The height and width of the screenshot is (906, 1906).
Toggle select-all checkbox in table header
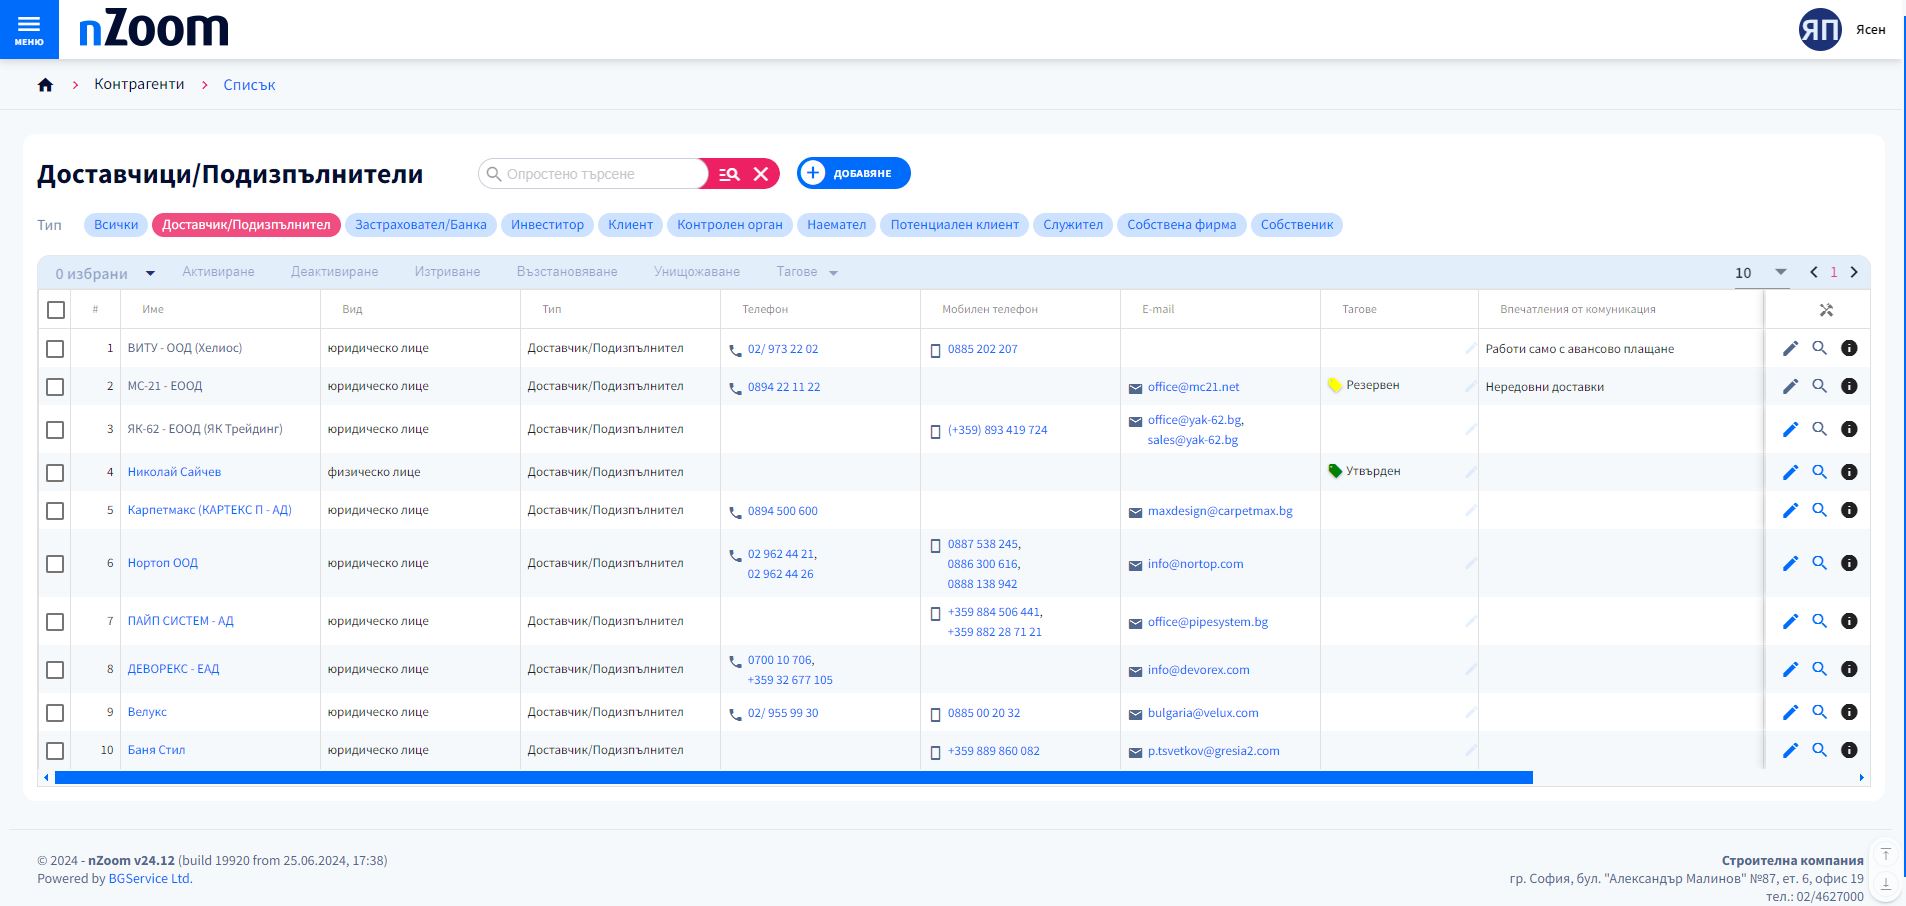click(x=56, y=310)
